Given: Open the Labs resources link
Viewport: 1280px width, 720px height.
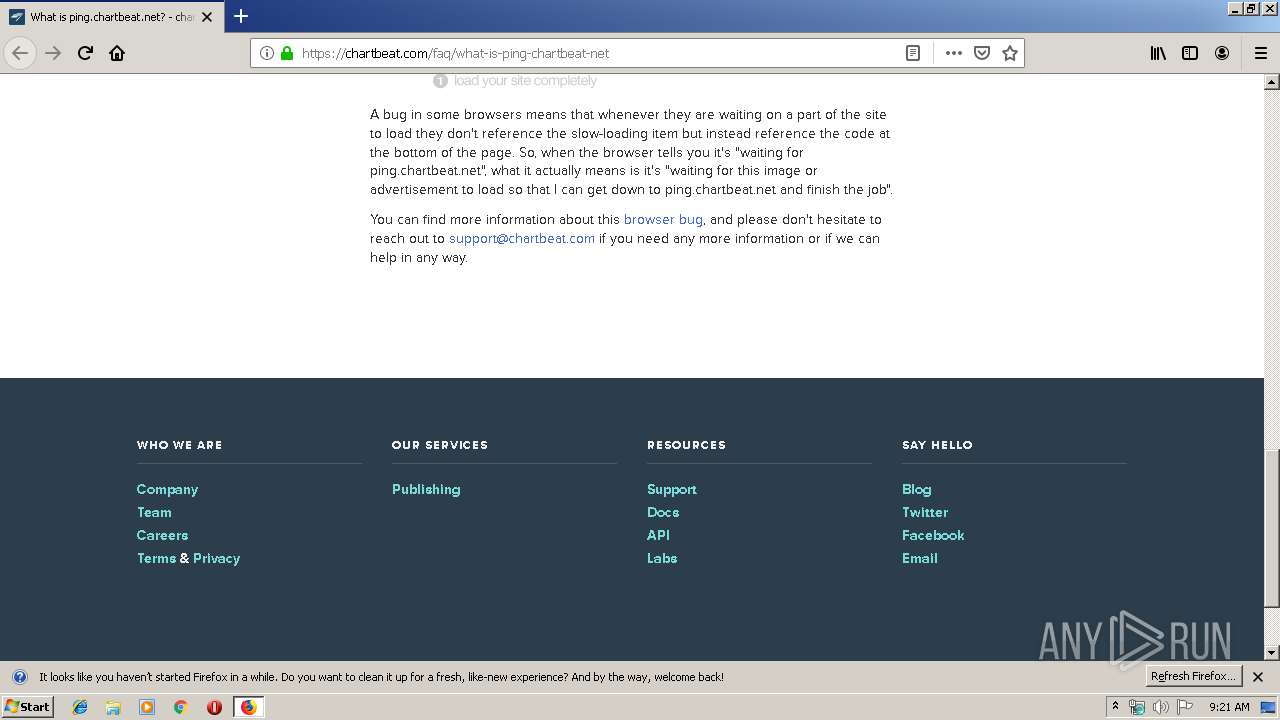Looking at the screenshot, I should coord(662,558).
